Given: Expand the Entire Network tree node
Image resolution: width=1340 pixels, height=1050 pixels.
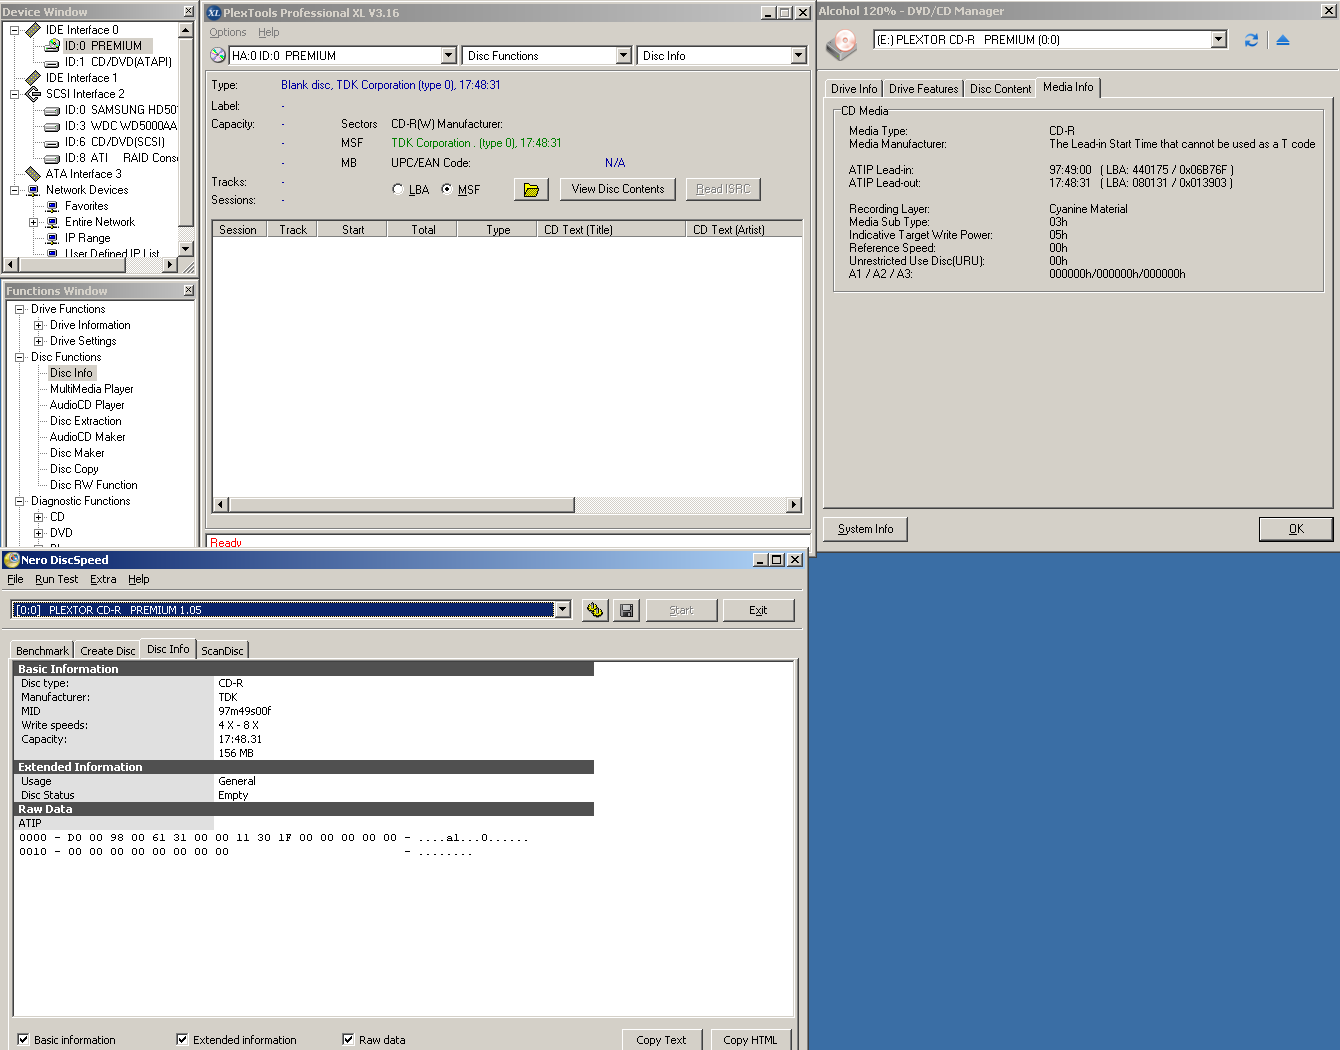Looking at the screenshot, I should tap(33, 222).
